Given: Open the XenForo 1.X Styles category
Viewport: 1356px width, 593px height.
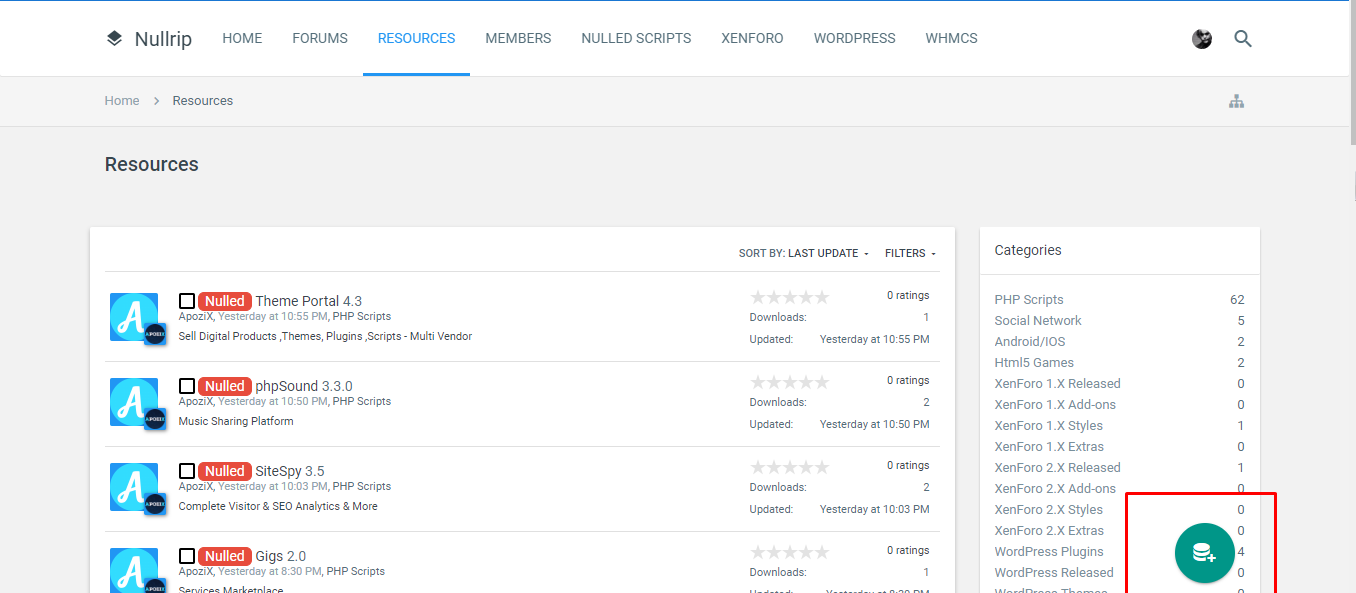Looking at the screenshot, I should [1049, 426].
